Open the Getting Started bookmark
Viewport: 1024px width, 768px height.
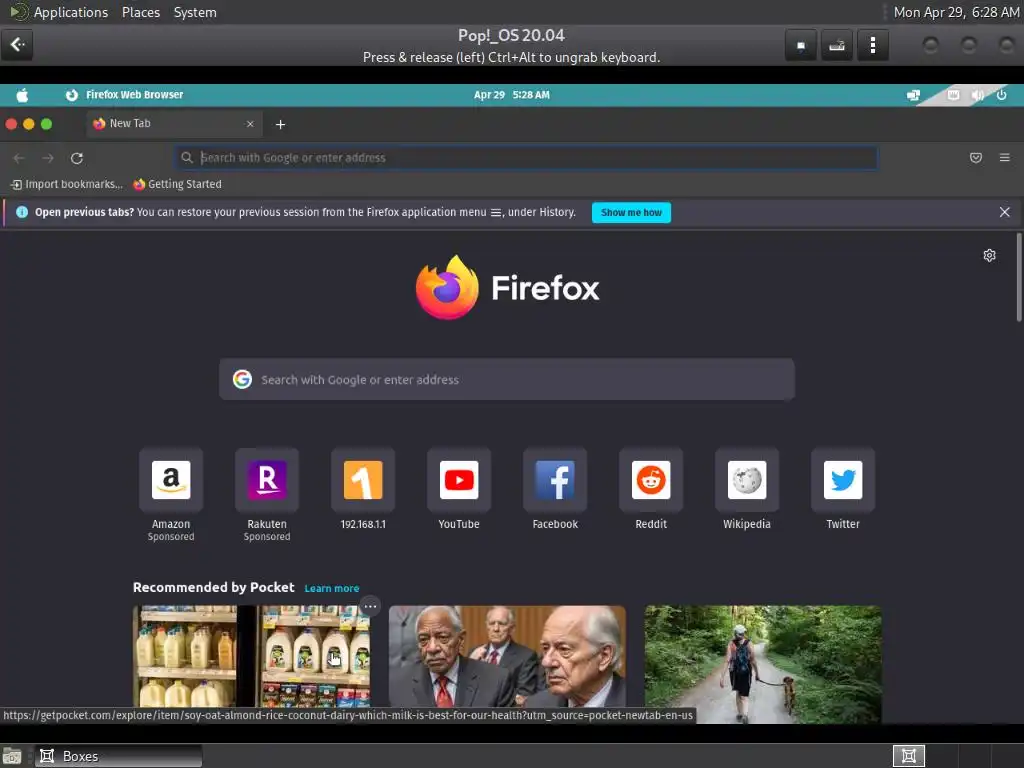[178, 185]
